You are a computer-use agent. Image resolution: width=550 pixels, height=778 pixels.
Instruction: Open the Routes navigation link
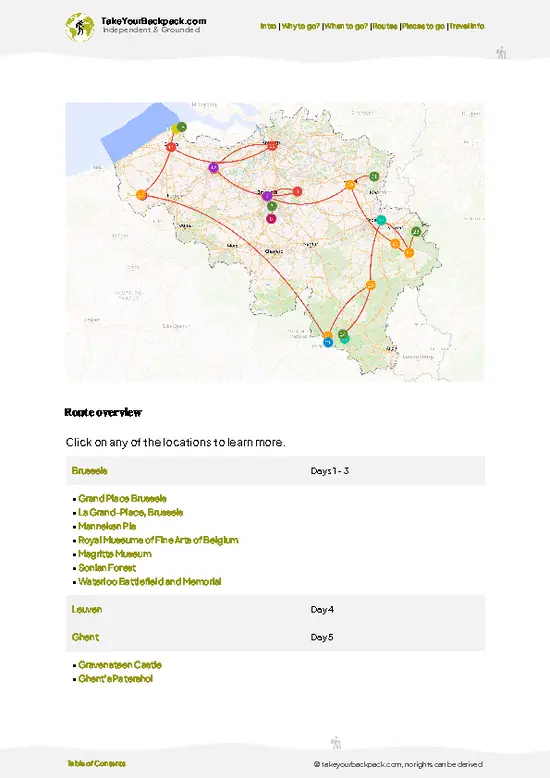(385, 26)
